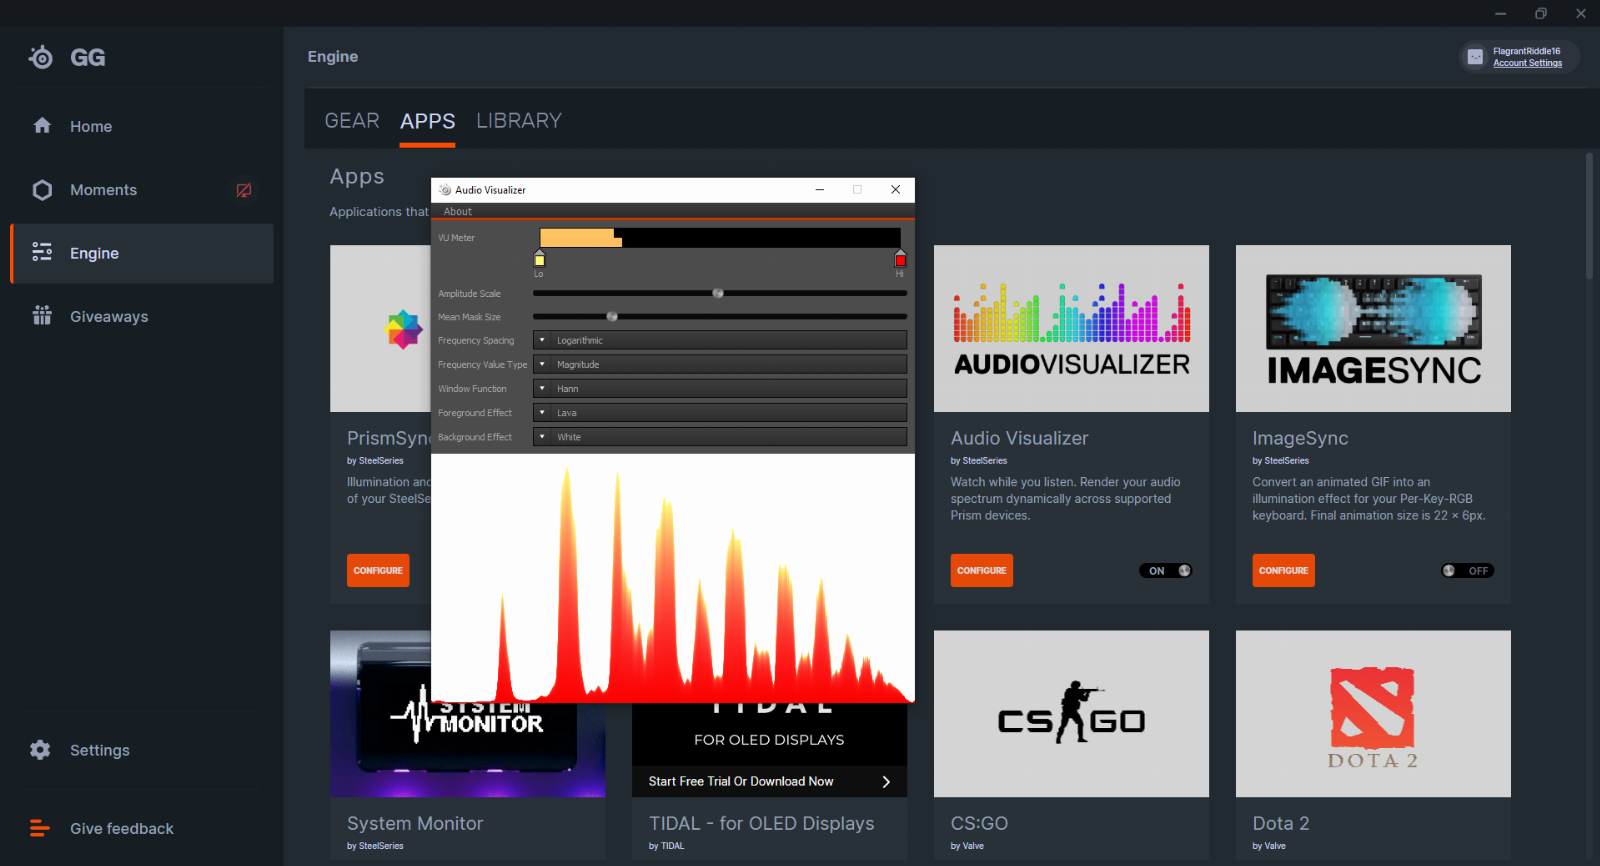
Task: Click the account avatar icon
Action: pos(1475,57)
